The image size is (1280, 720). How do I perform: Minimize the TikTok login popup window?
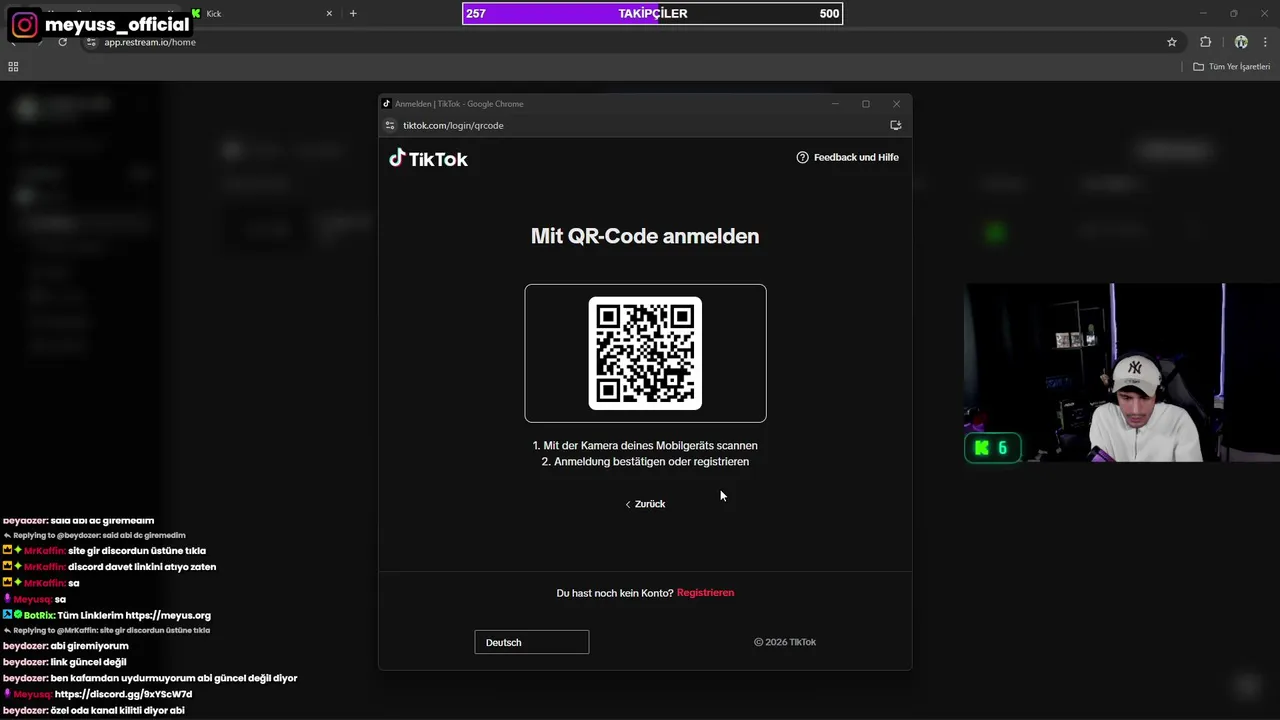click(835, 104)
